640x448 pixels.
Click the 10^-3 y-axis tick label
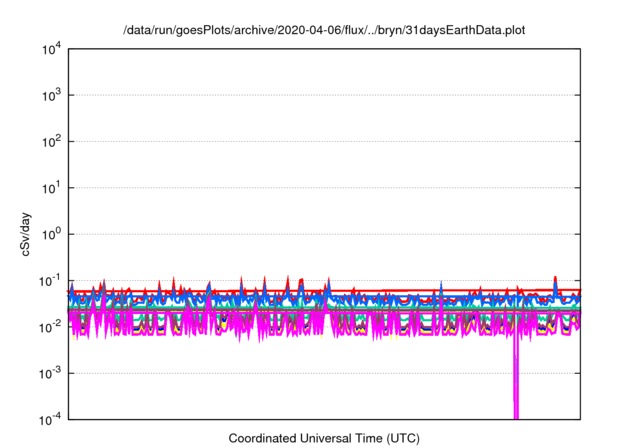pos(50,372)
